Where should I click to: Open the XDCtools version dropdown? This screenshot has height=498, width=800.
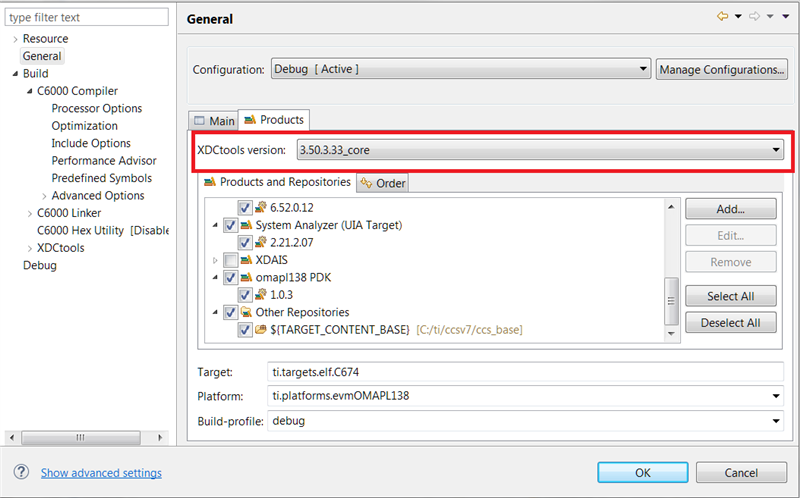(x=540, y=150)
